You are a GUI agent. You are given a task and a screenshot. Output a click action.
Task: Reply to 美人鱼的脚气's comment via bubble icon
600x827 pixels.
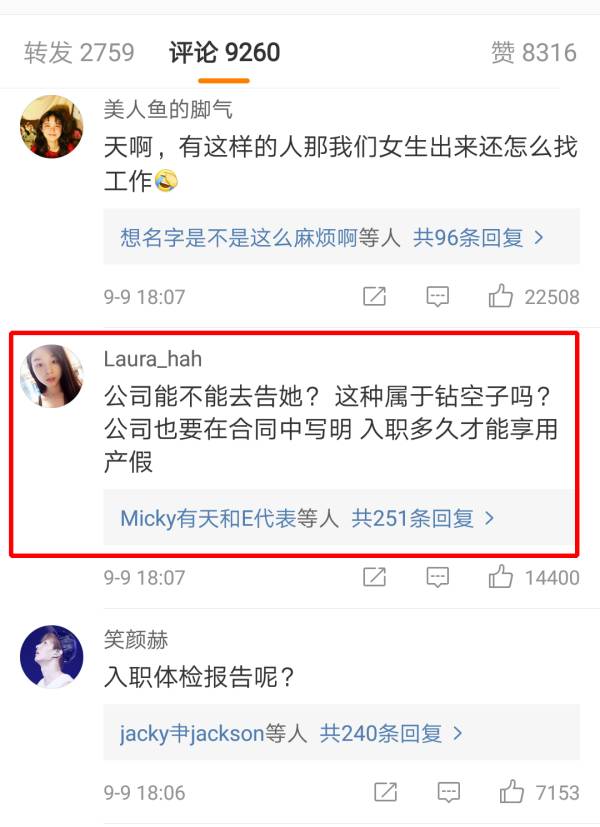[x=438, y=297]
